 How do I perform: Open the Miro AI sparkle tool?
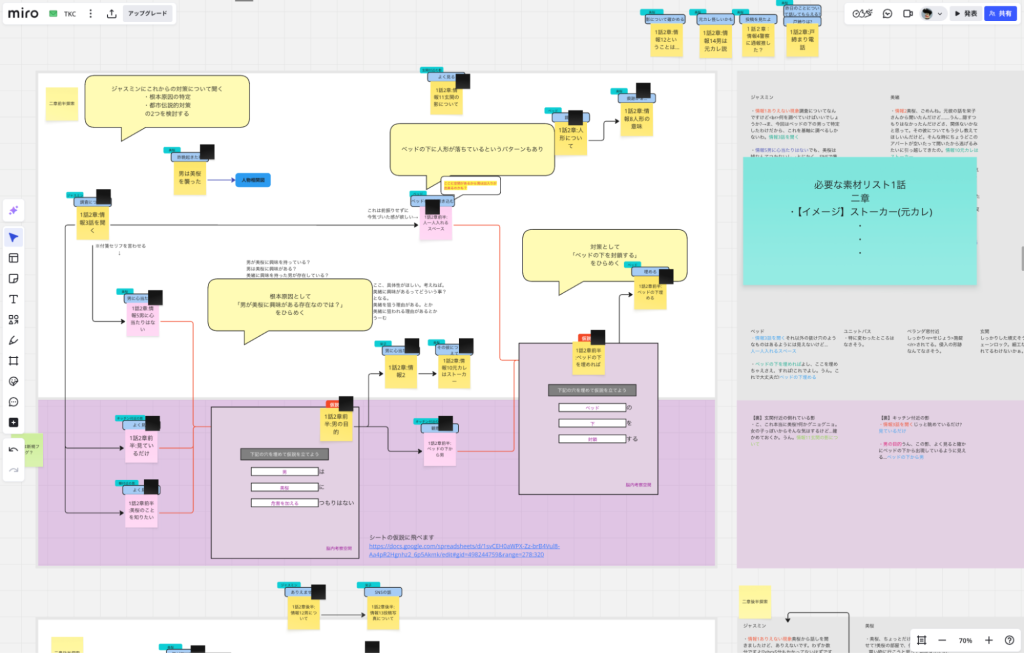pyautogui.click(x=14, y=208)
